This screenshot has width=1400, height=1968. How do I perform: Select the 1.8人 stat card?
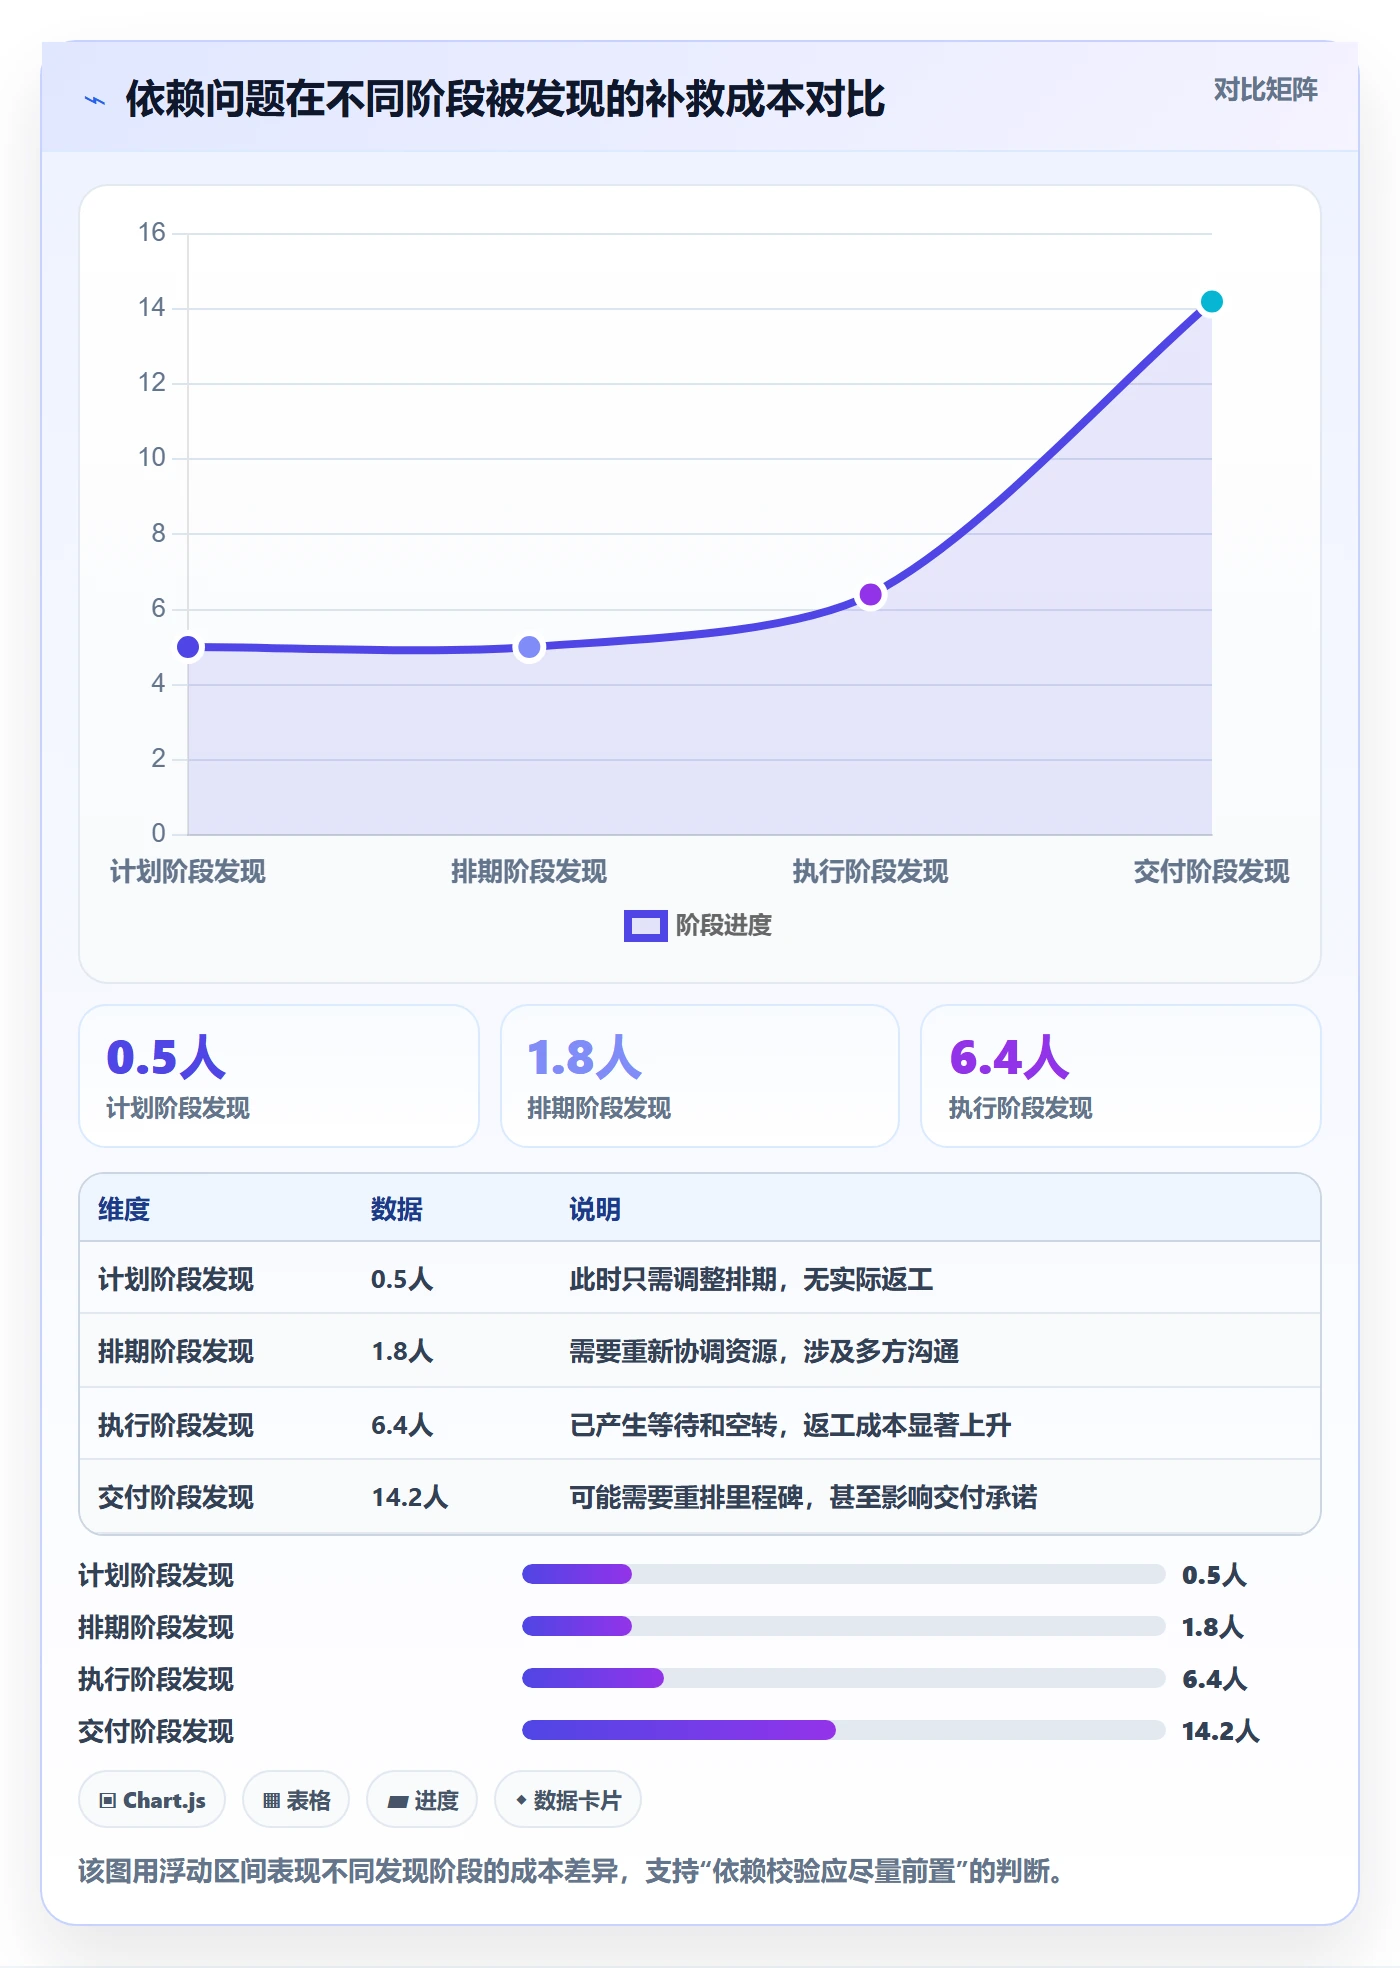pyautogui.click(x=700, y=1076)
